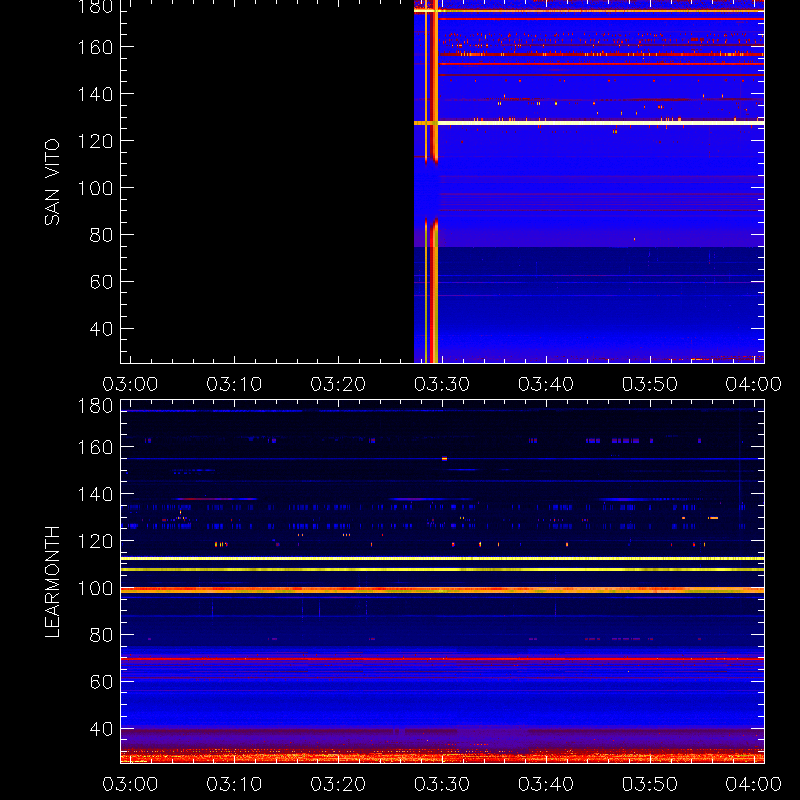The height and width of the screenshot is (800, 800).
Task: Pick the 04:00 time label under the Learmonth panel
Action: (754, 784)
